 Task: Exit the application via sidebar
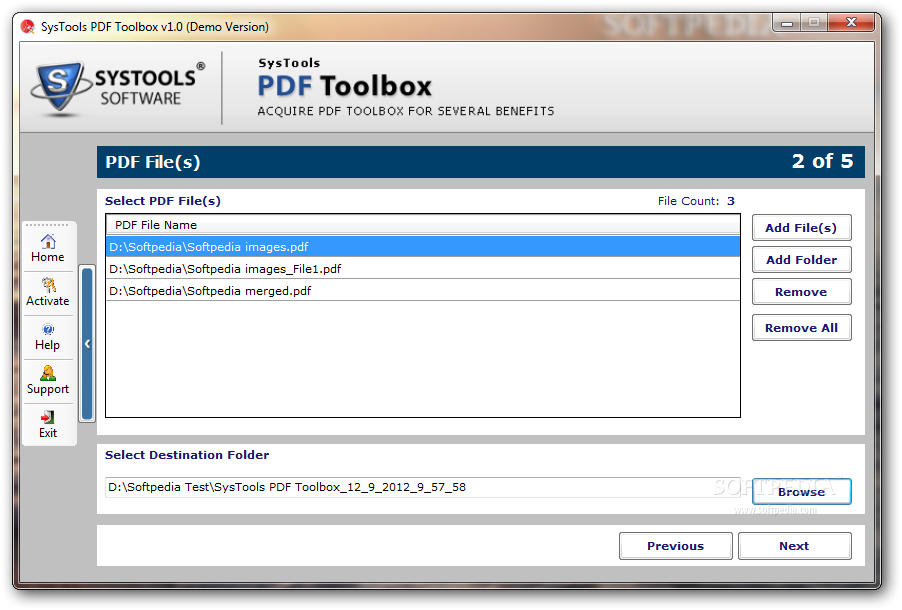tap(48, 425)
